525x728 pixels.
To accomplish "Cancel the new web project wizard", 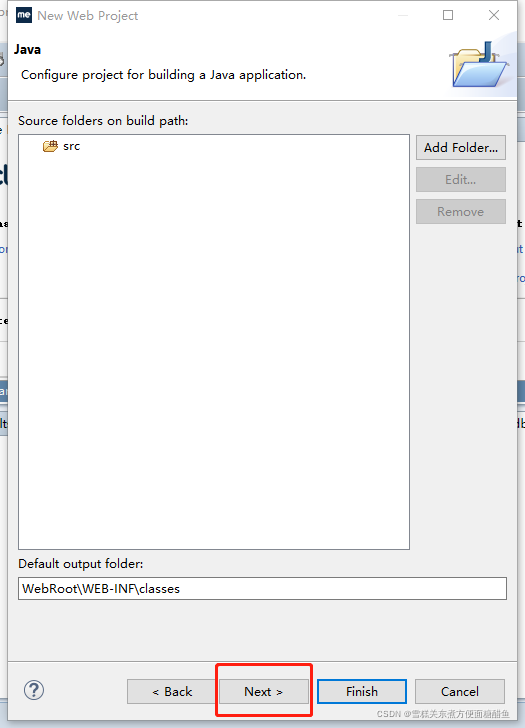I will [x=460, y=692].
